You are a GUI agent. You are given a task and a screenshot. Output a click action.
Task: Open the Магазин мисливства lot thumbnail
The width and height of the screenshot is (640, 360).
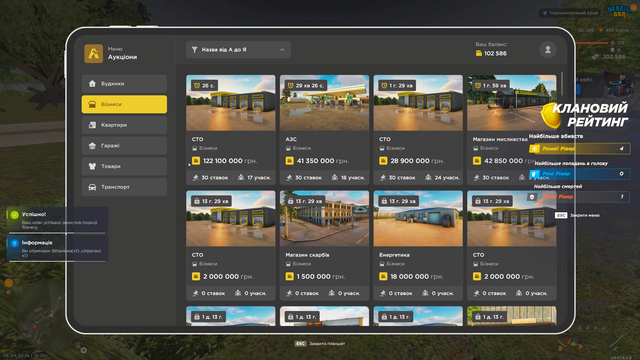pyautogui.click(x=512, y=103)
